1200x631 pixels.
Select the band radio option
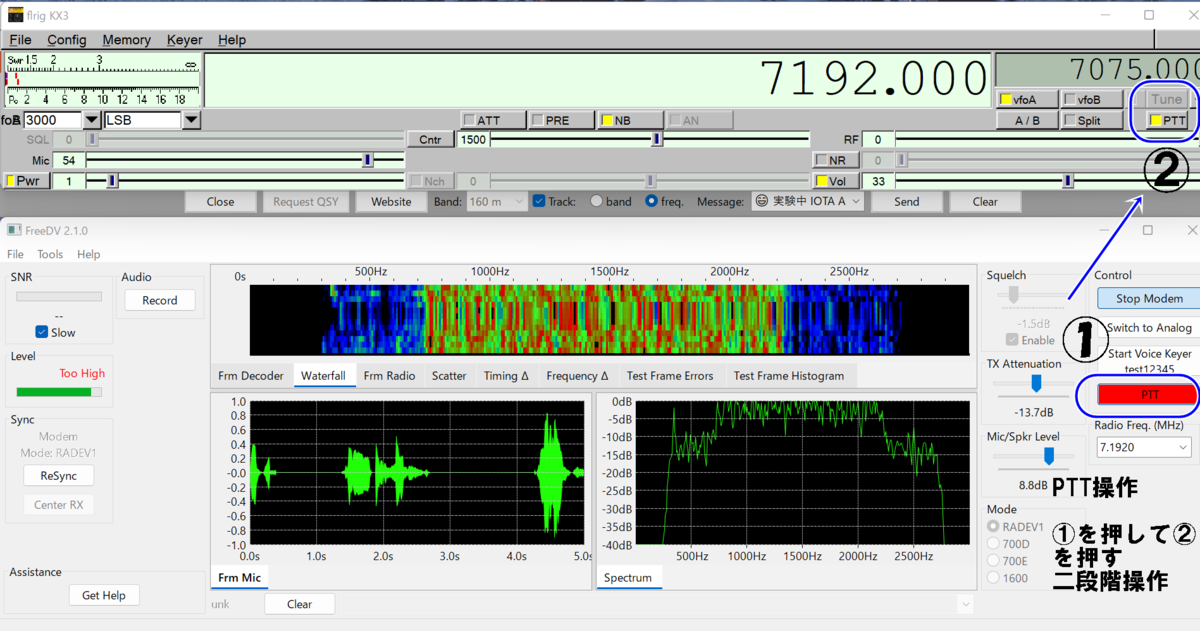tap(596, 201)
